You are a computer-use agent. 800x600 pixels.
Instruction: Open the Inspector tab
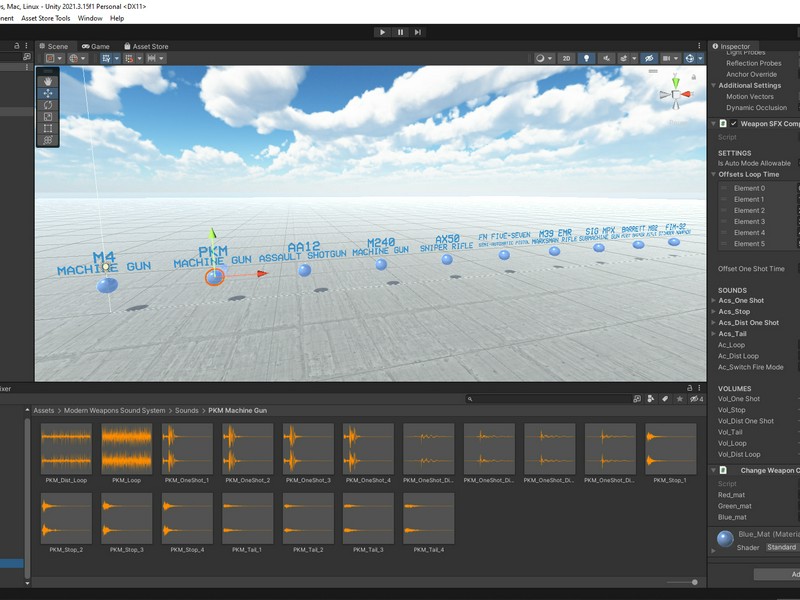(731, 46)
